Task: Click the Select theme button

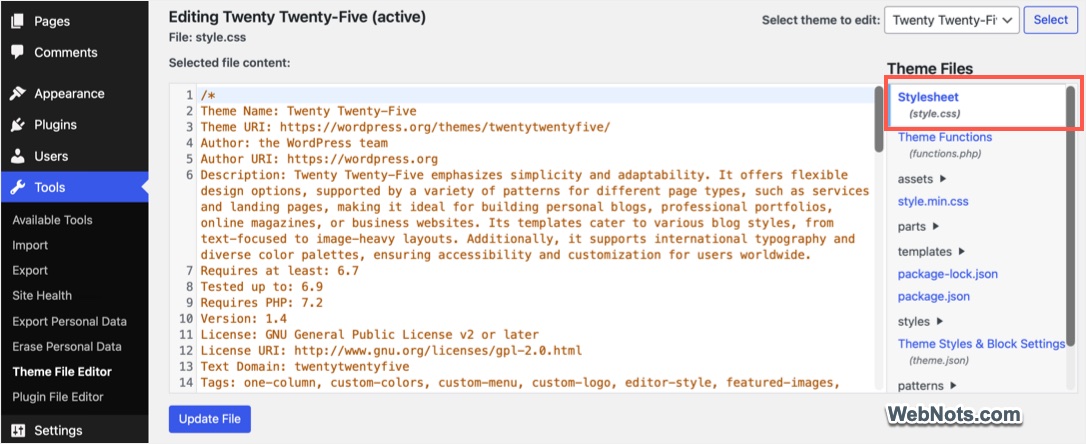Action: click(x=1051, y=20)
